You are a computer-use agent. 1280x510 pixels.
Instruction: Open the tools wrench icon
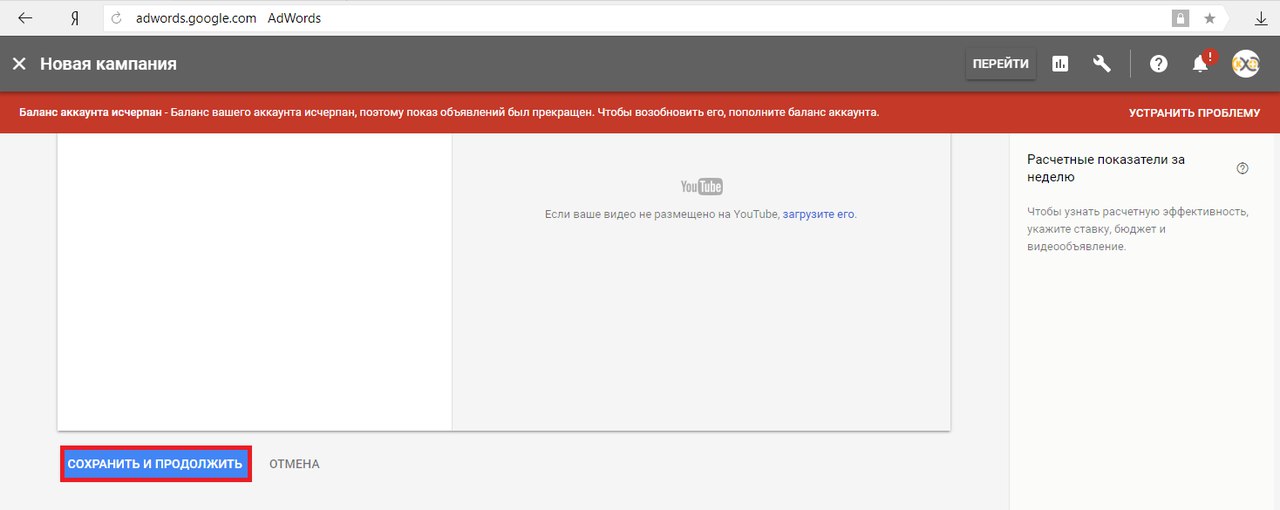tap(1102, 64)
